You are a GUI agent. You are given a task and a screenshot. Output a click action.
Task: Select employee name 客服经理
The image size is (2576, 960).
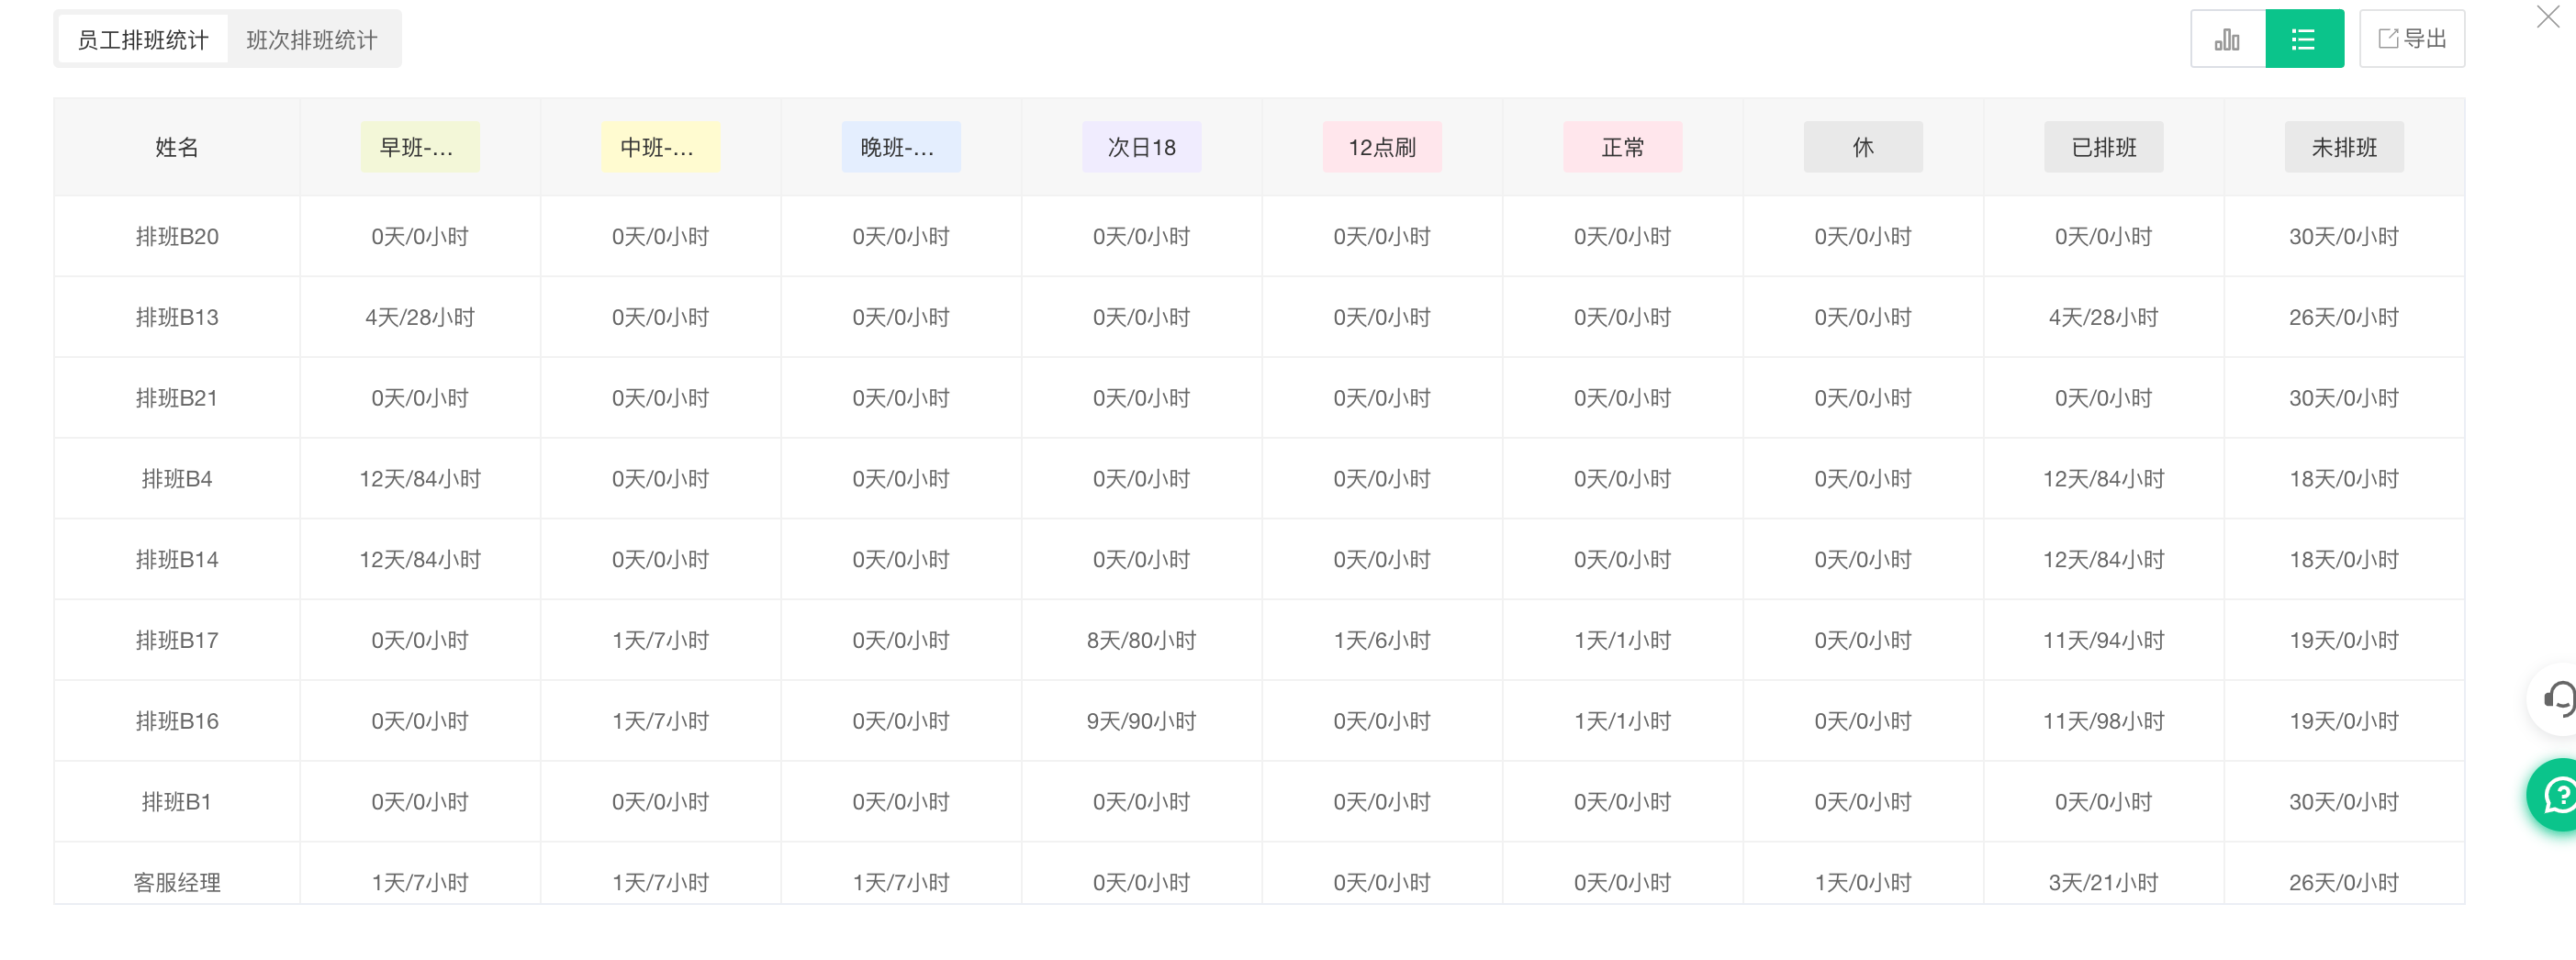click(x=177, y=882)
